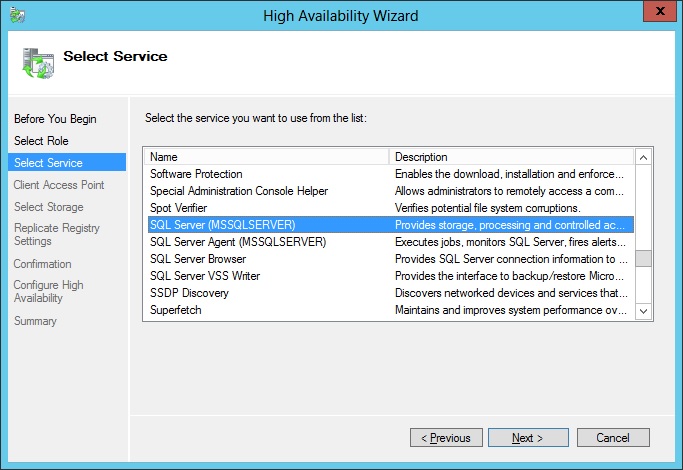Click the scrollbar thumb of the service list
Viewport: 683px width, 470px height.
643,258
